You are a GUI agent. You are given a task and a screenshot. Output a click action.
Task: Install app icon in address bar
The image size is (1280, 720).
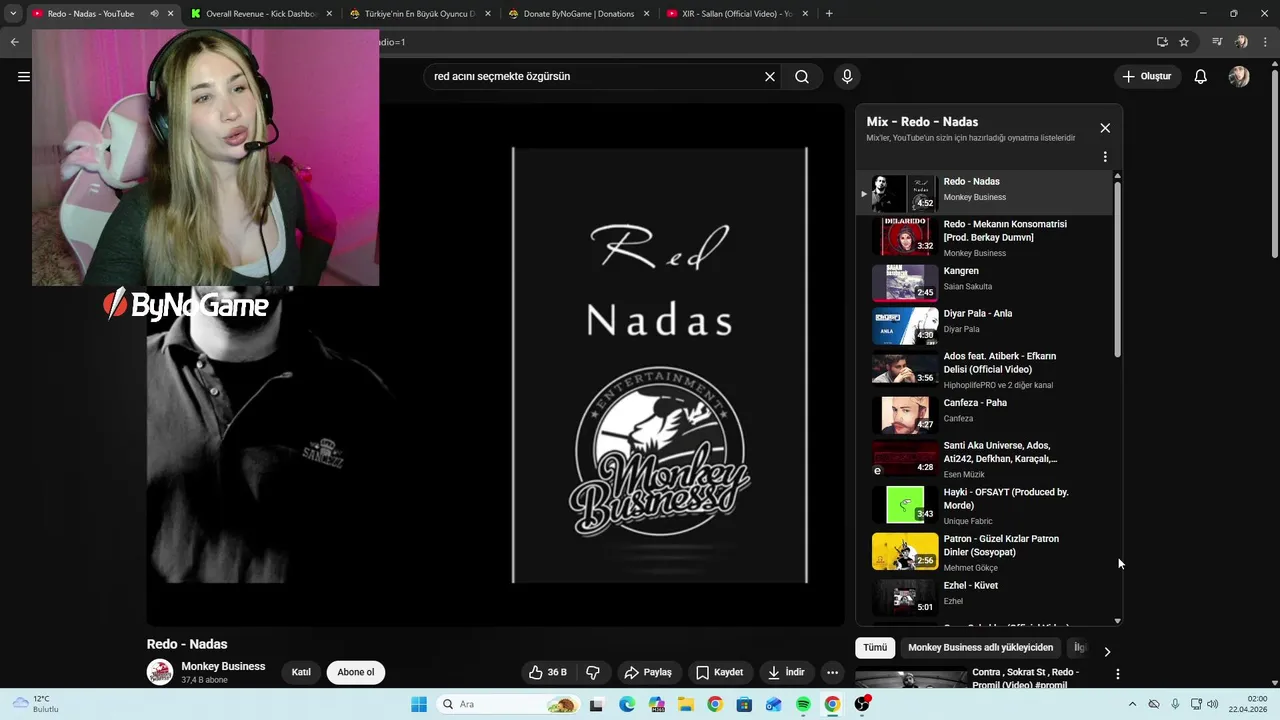coord(1162,42)
